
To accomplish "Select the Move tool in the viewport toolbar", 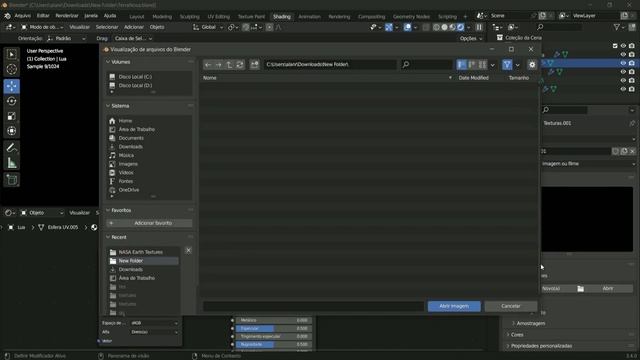I will [x=11, y=86].
